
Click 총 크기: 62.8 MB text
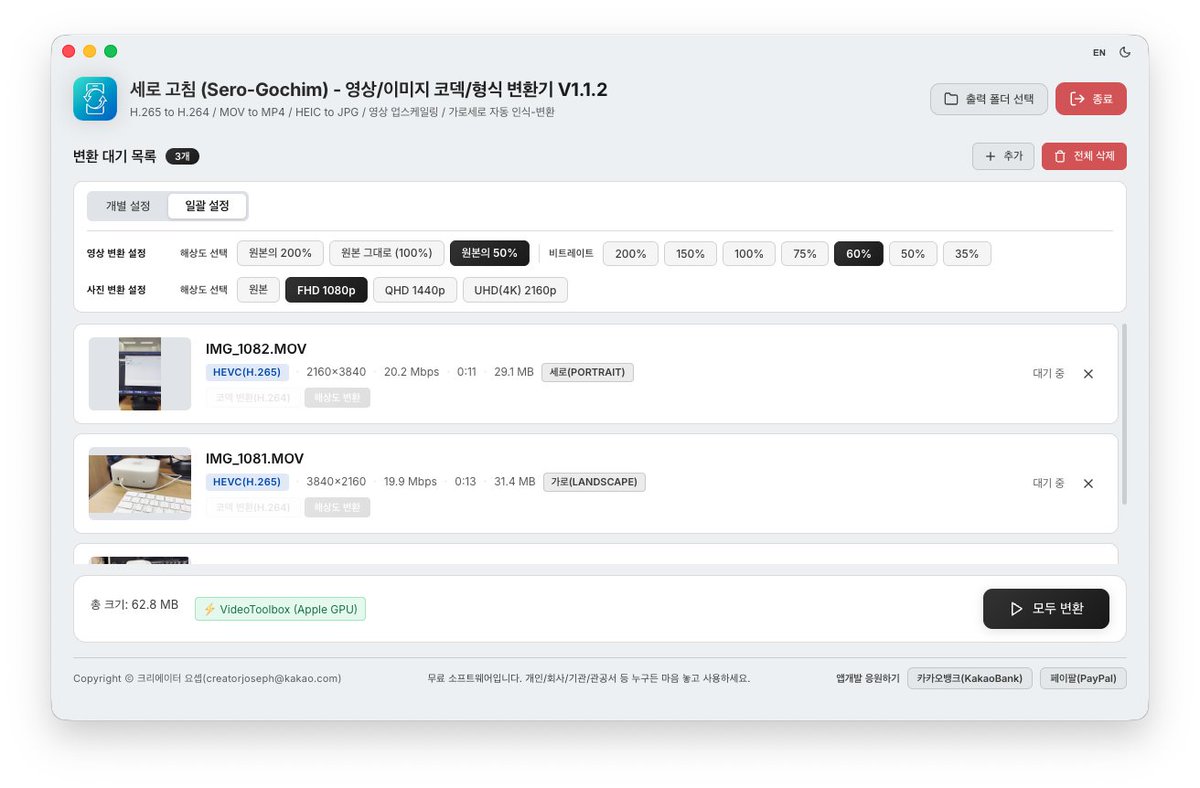[x=134, y=605]
